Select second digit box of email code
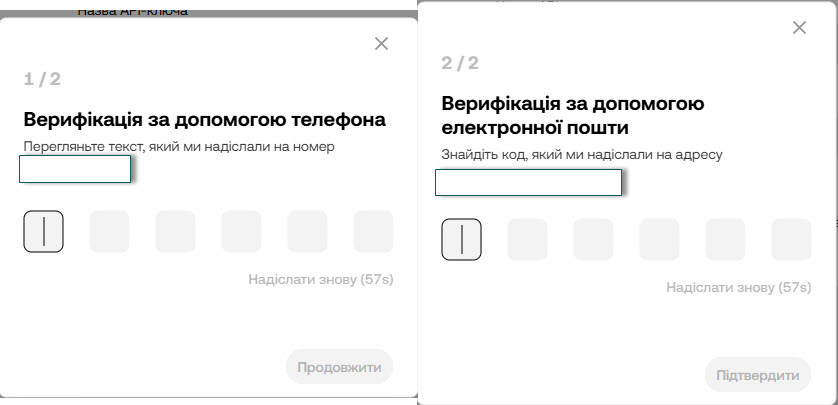This screenshot has width=838, height=405. point(528,240)
